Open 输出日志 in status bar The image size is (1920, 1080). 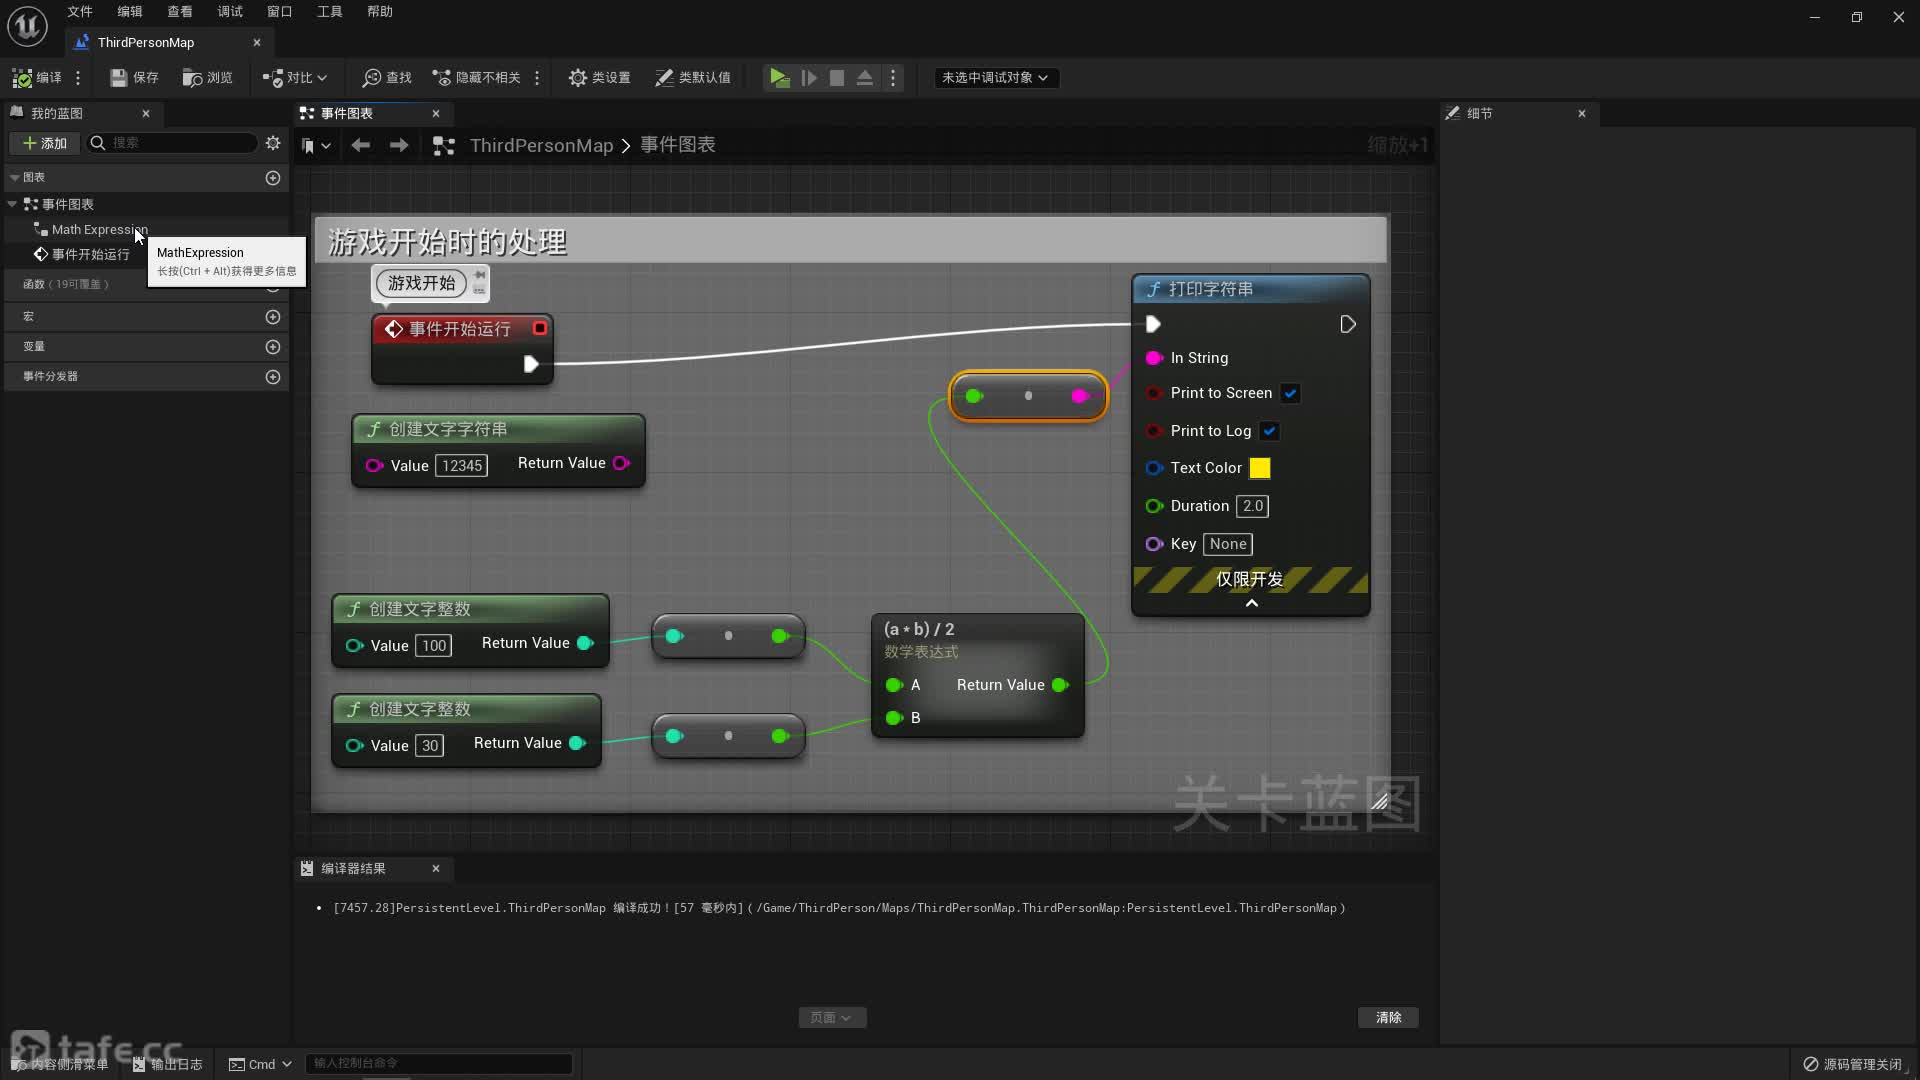(x=168, y=1064)
